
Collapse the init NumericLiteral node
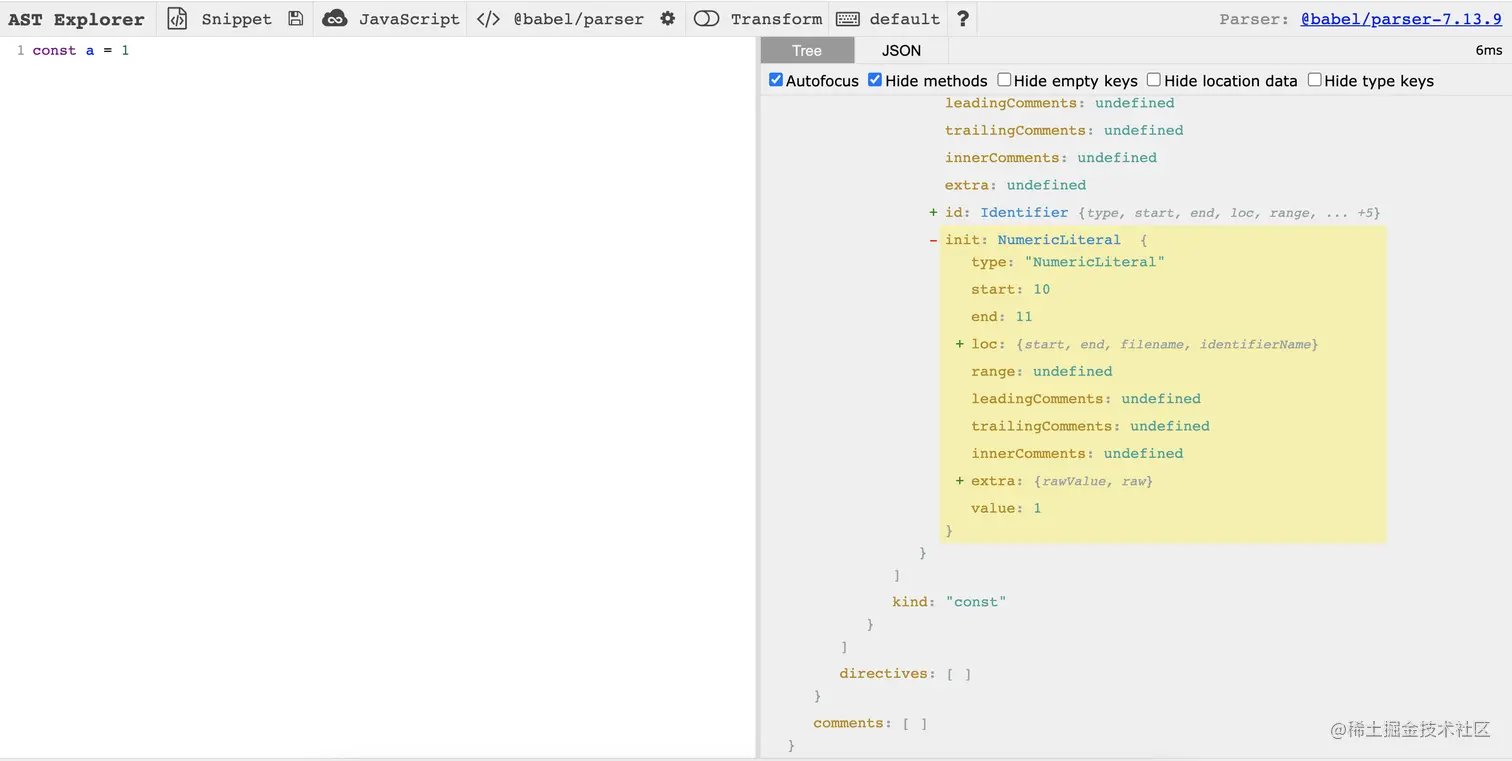(933, 240)
